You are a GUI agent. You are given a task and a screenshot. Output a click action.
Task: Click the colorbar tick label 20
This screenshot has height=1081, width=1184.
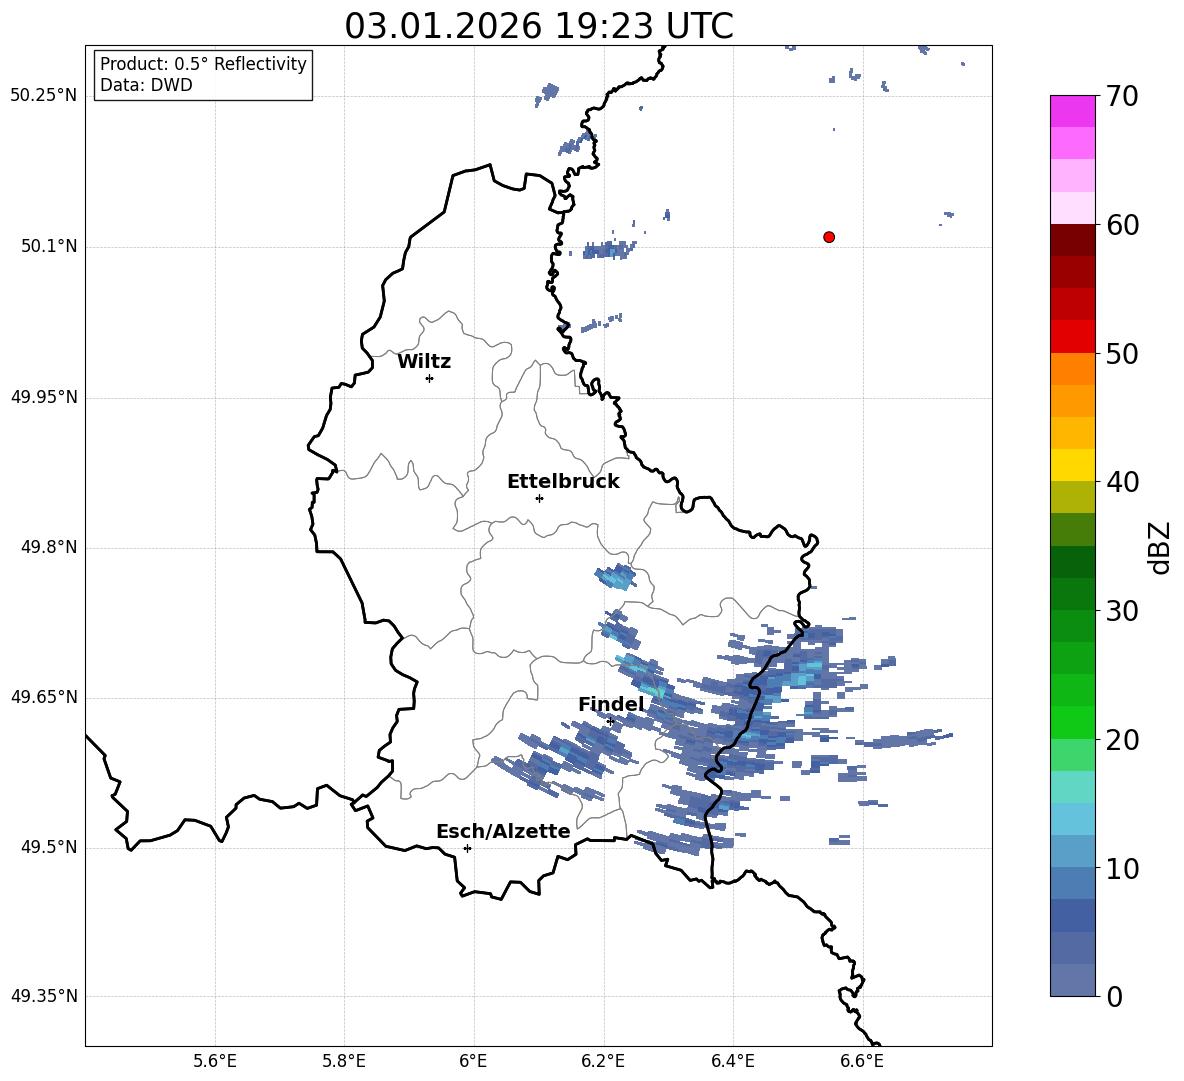click(x=1122, y=740)
